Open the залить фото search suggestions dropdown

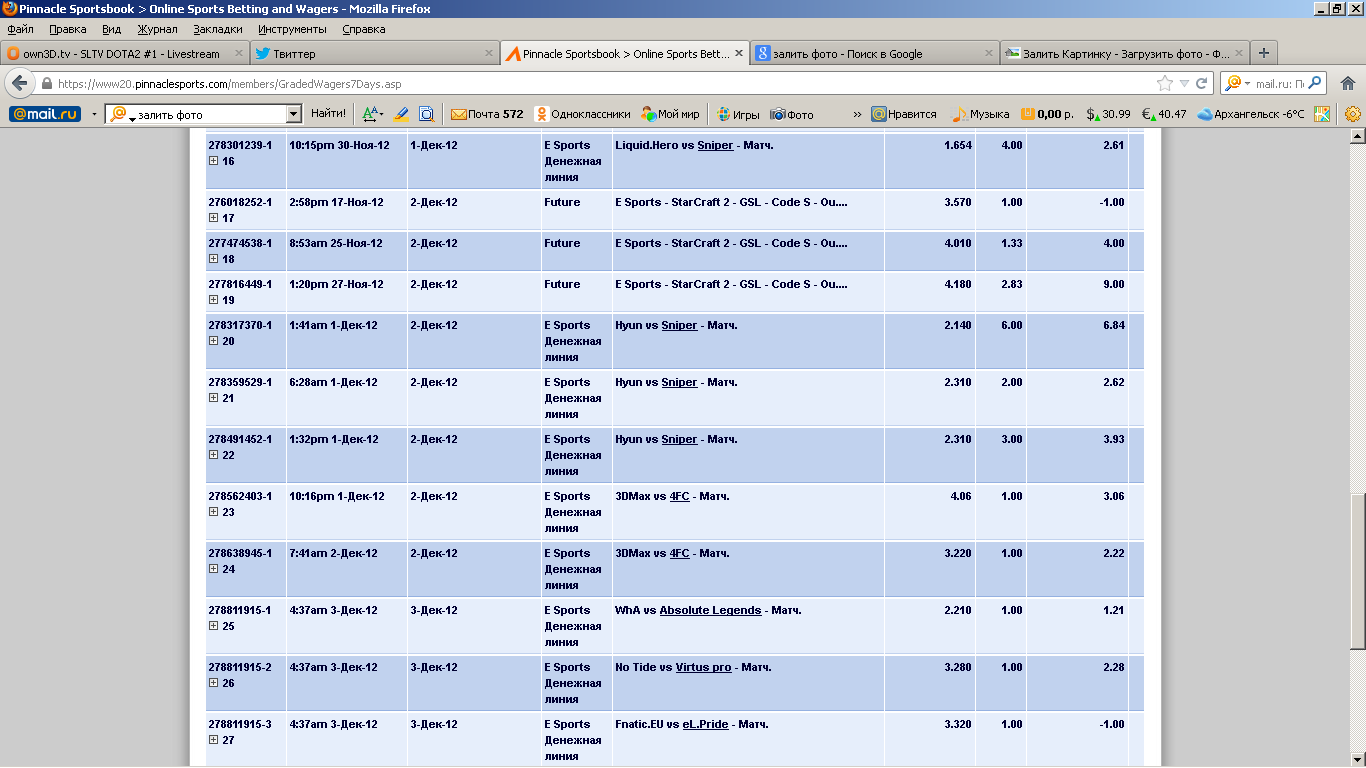pos(294,114)
